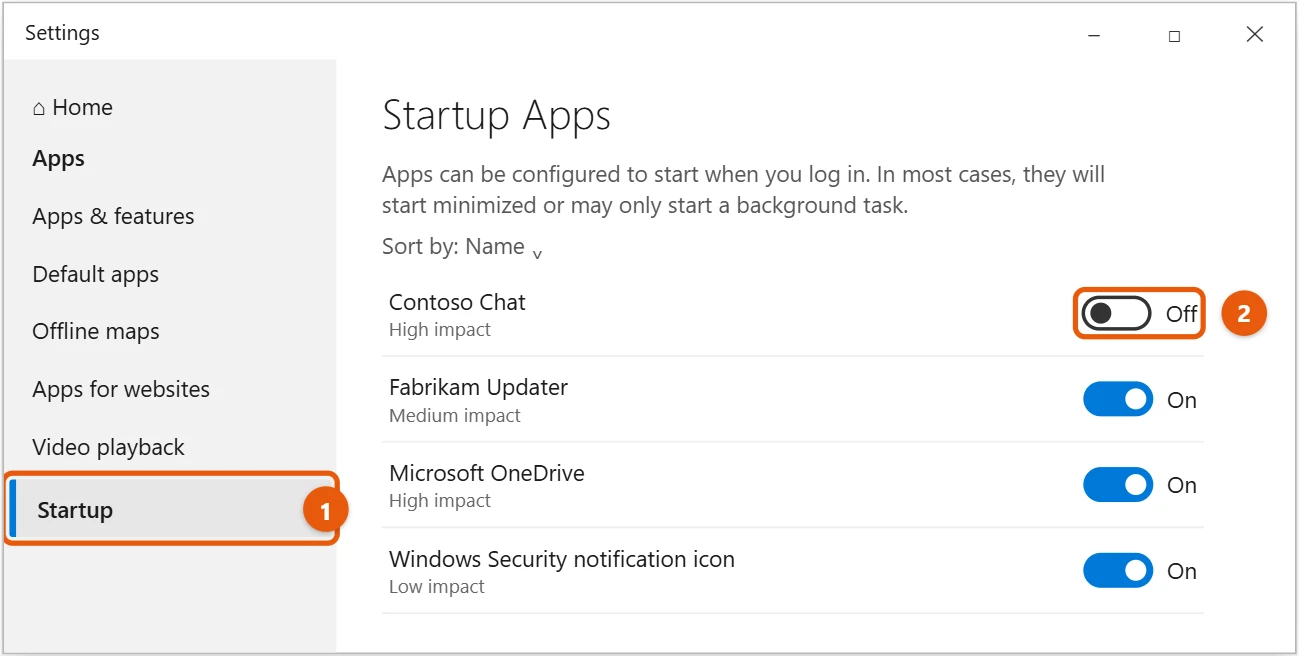Select Apps for websites option
This screenshot has height=656, width=1299.
tap(121, 389)
